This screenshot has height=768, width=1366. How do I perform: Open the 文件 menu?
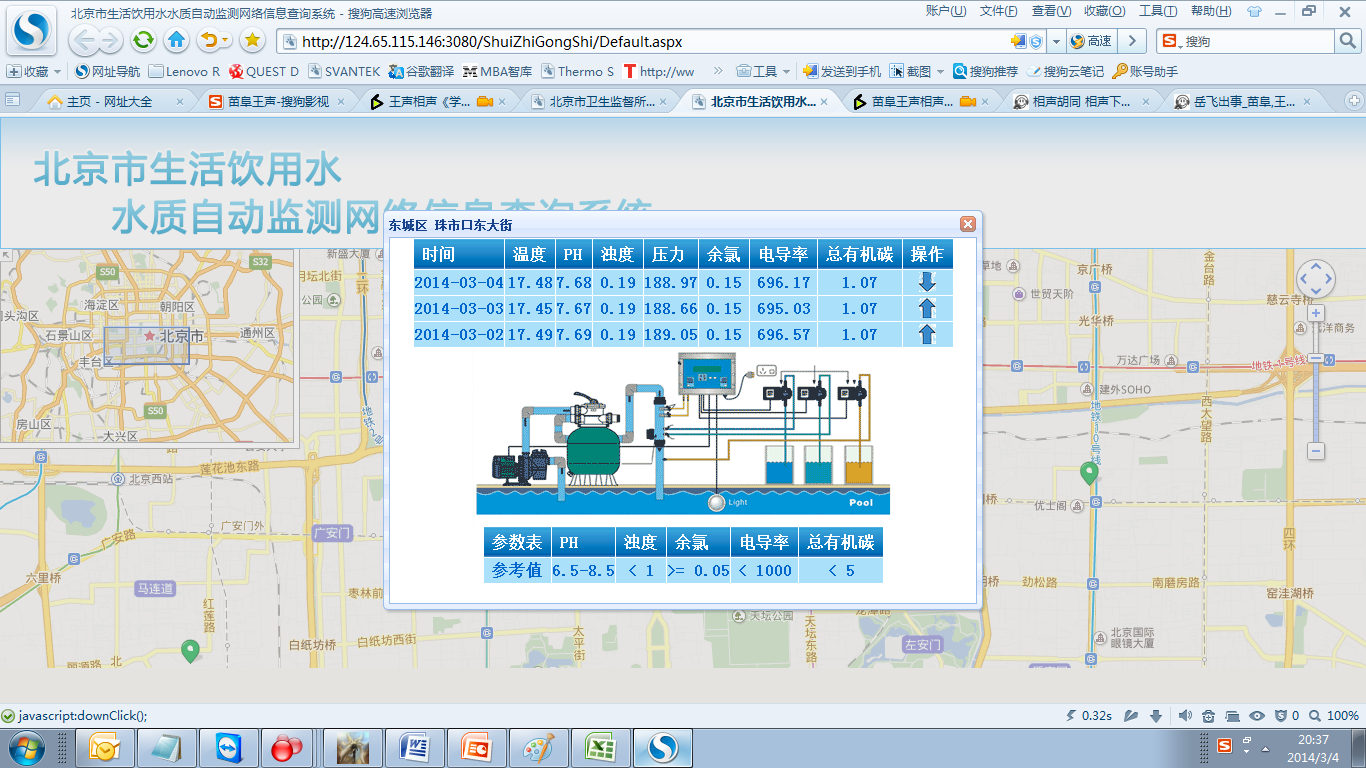pos(998,11)
